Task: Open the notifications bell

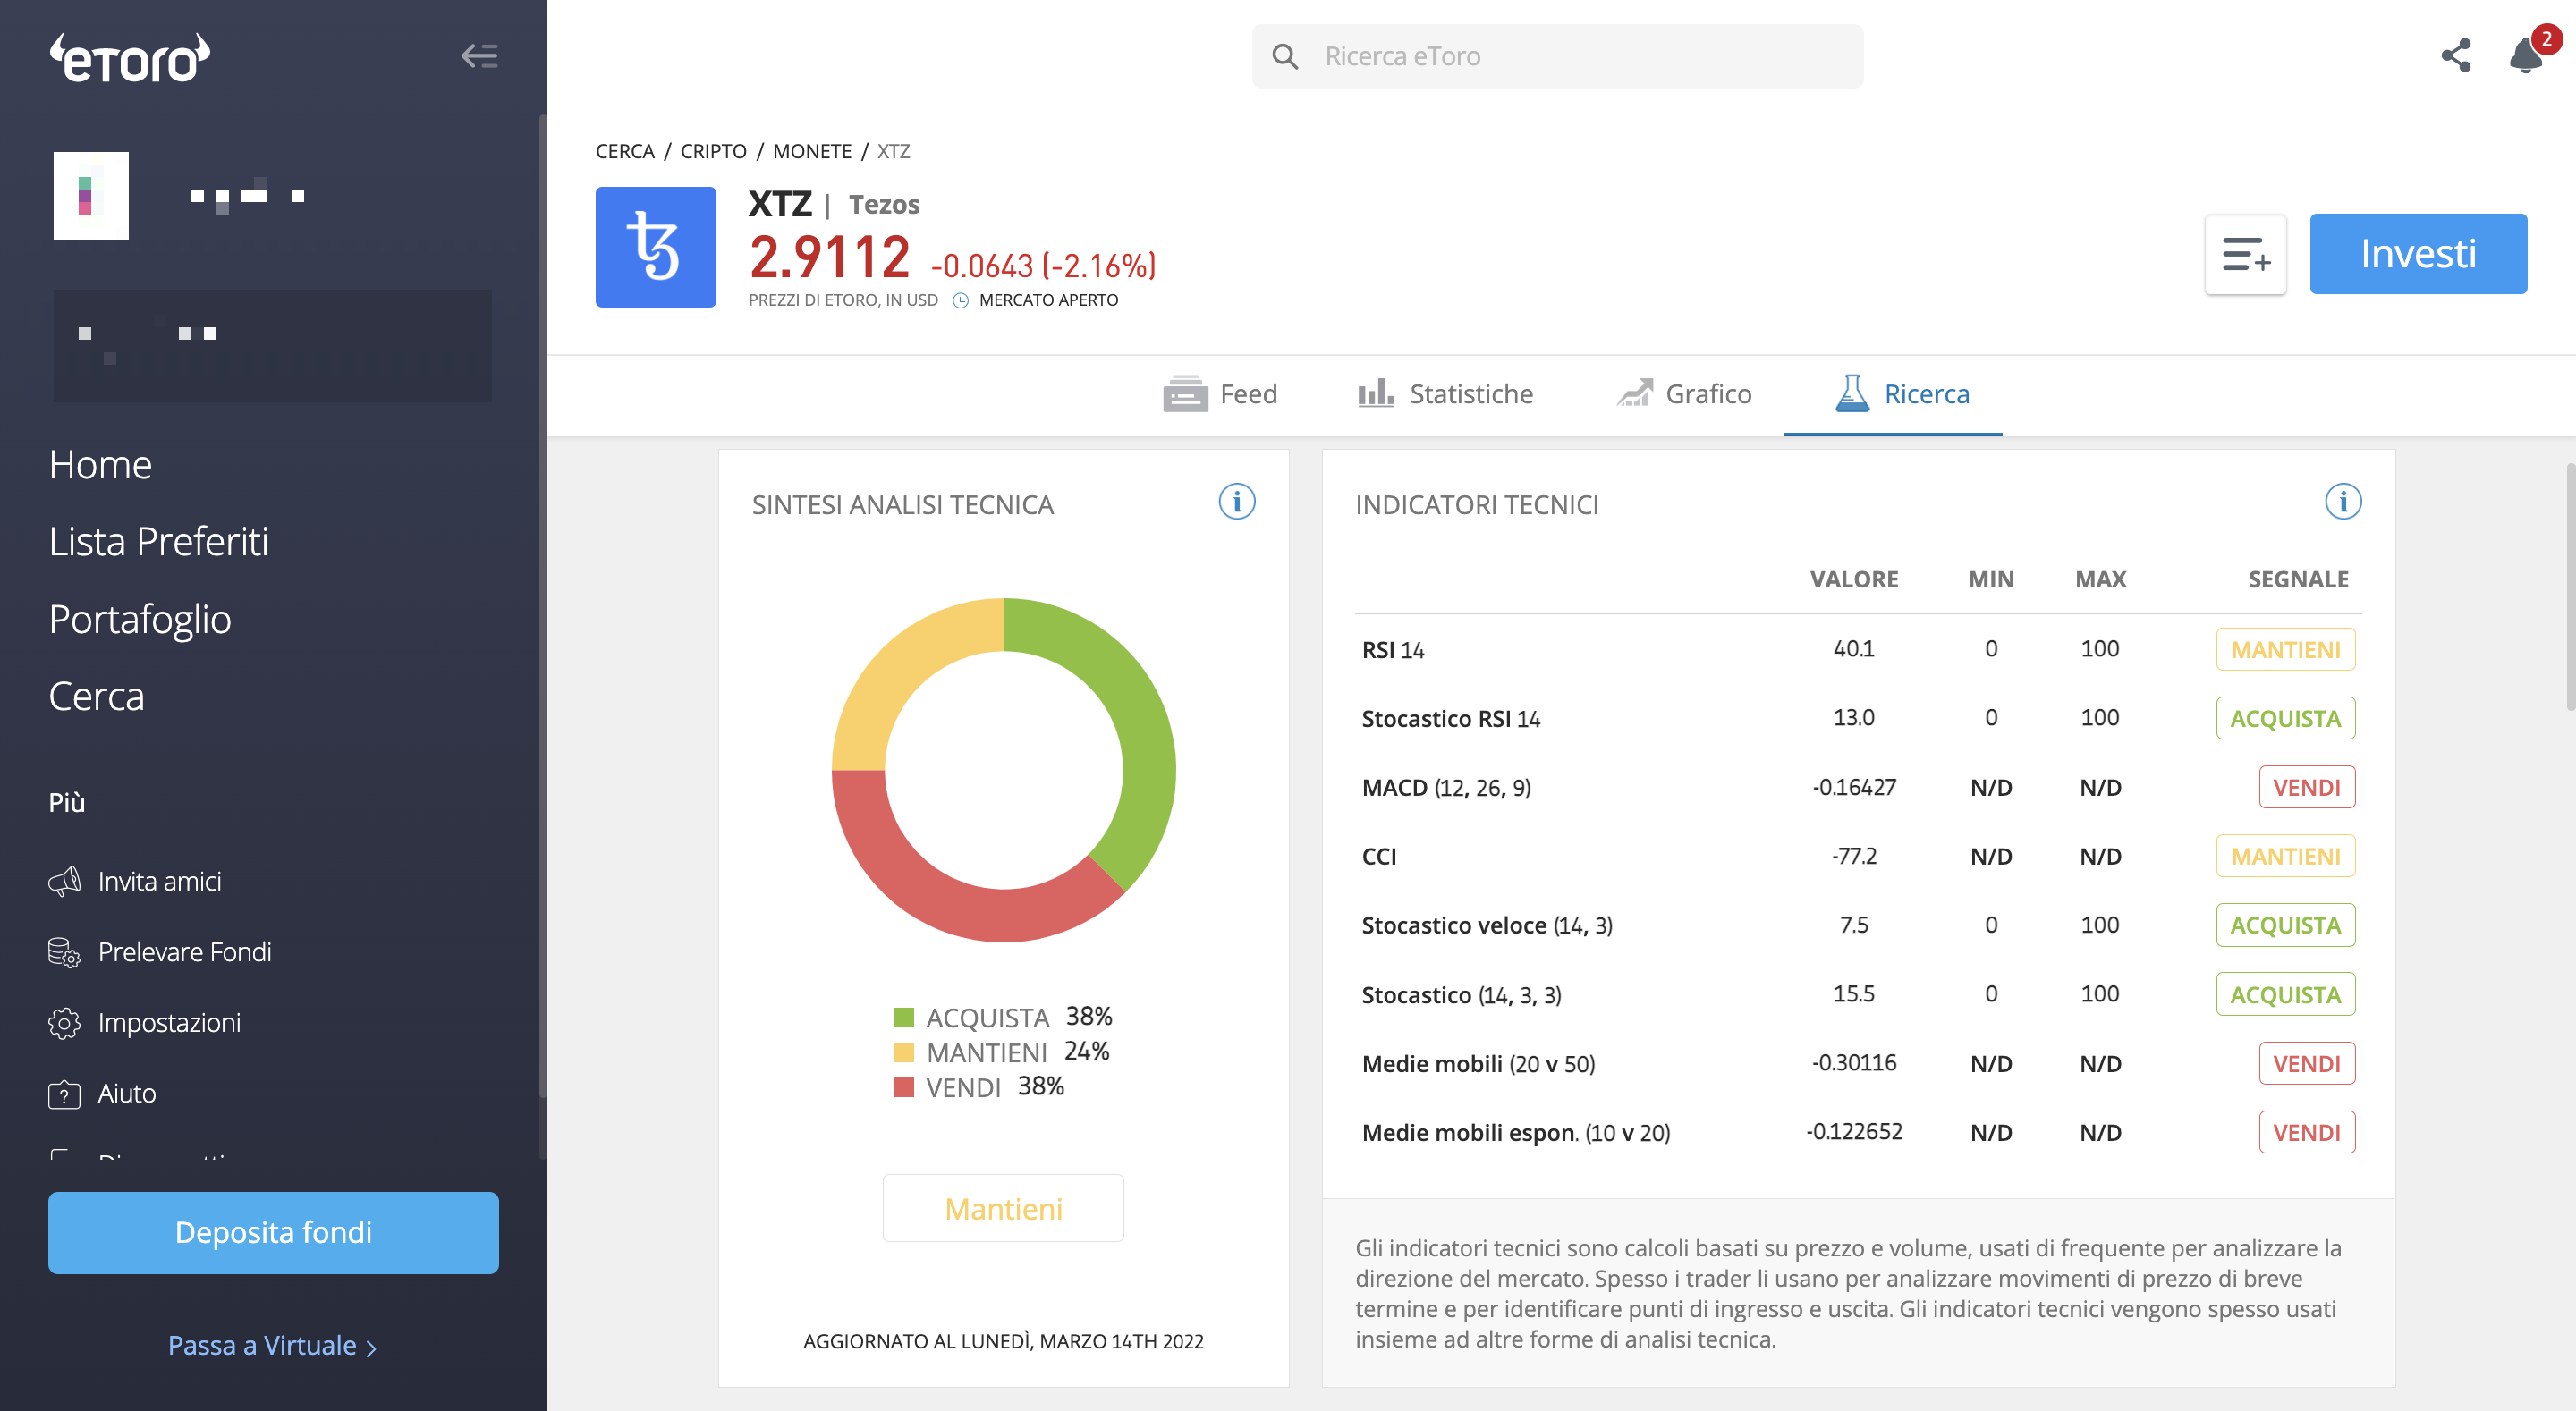Action: click(x=2527, y=54)
